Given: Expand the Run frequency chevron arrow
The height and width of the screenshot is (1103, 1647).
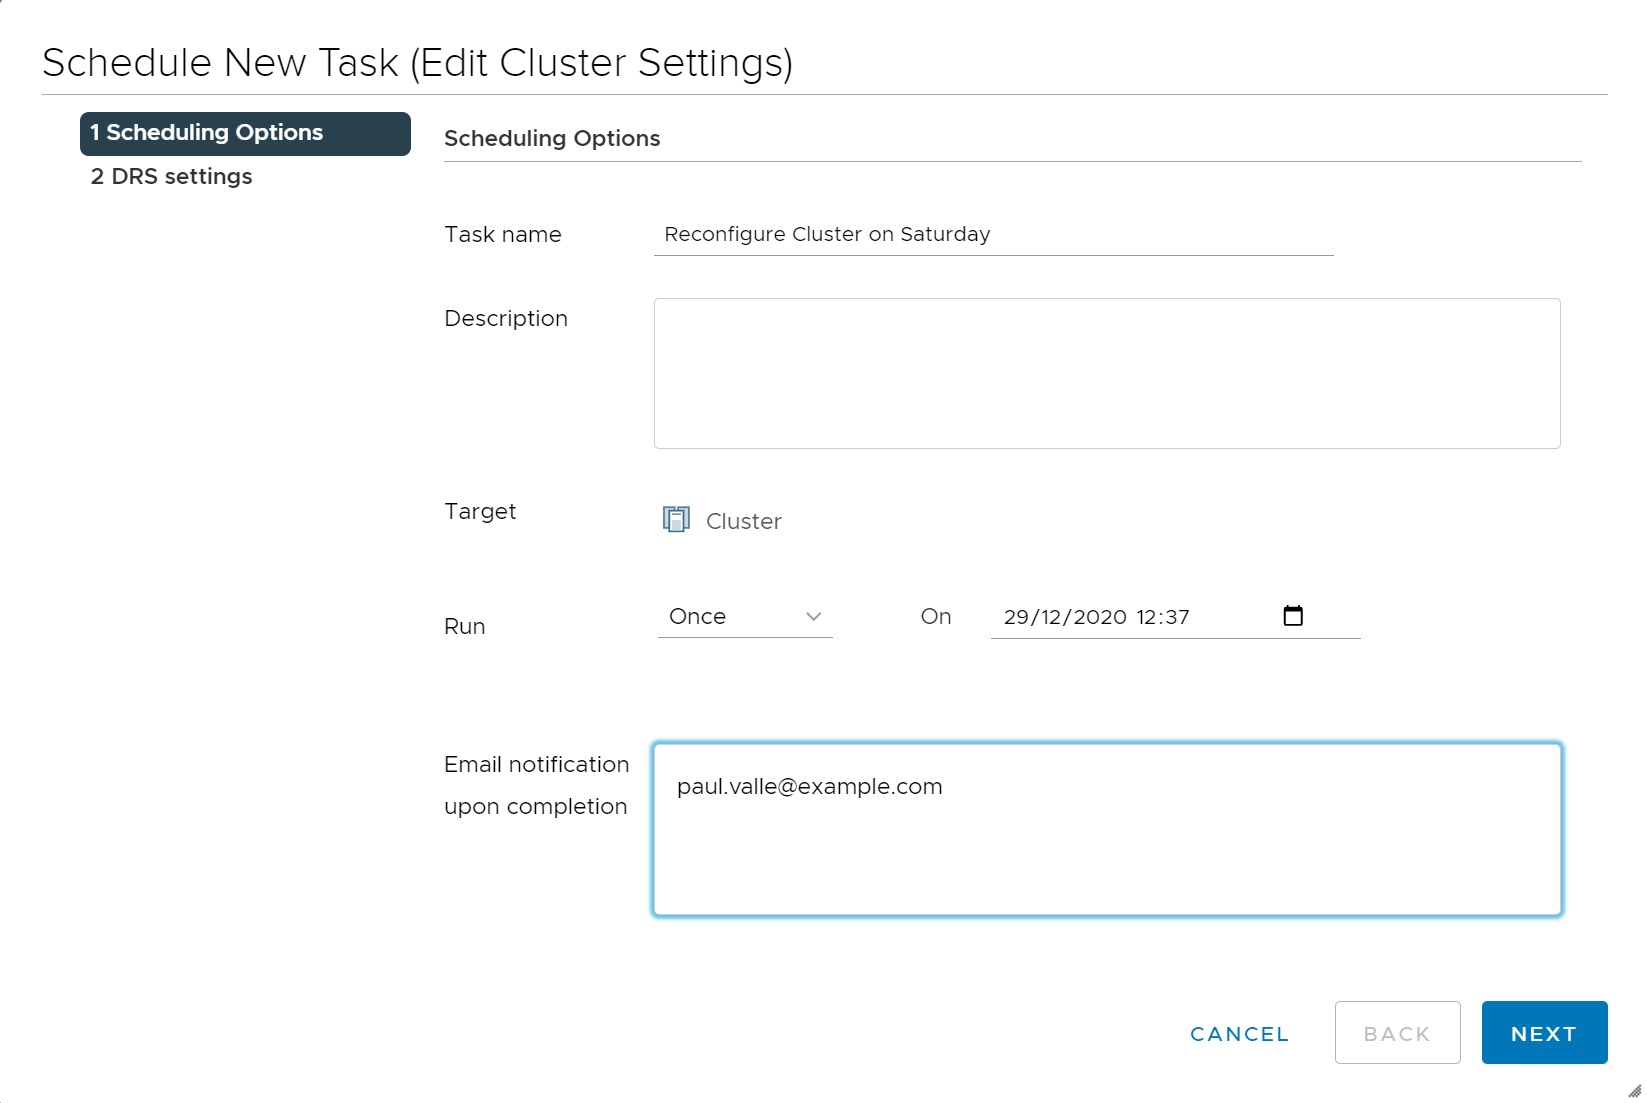Looking at the screenshot, I should (813, 617).
